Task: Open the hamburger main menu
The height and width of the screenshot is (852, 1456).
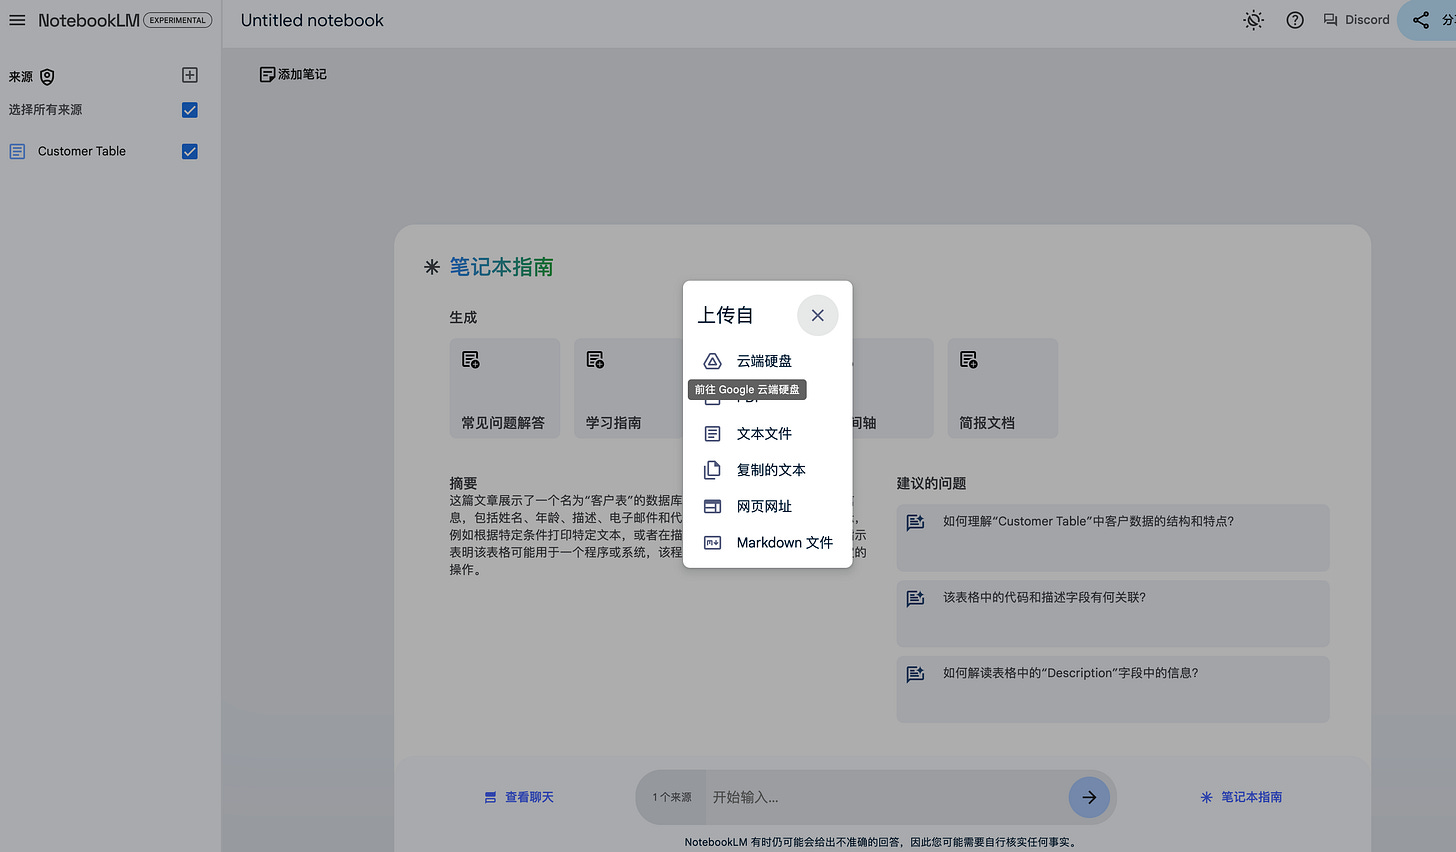Action: 17,20
